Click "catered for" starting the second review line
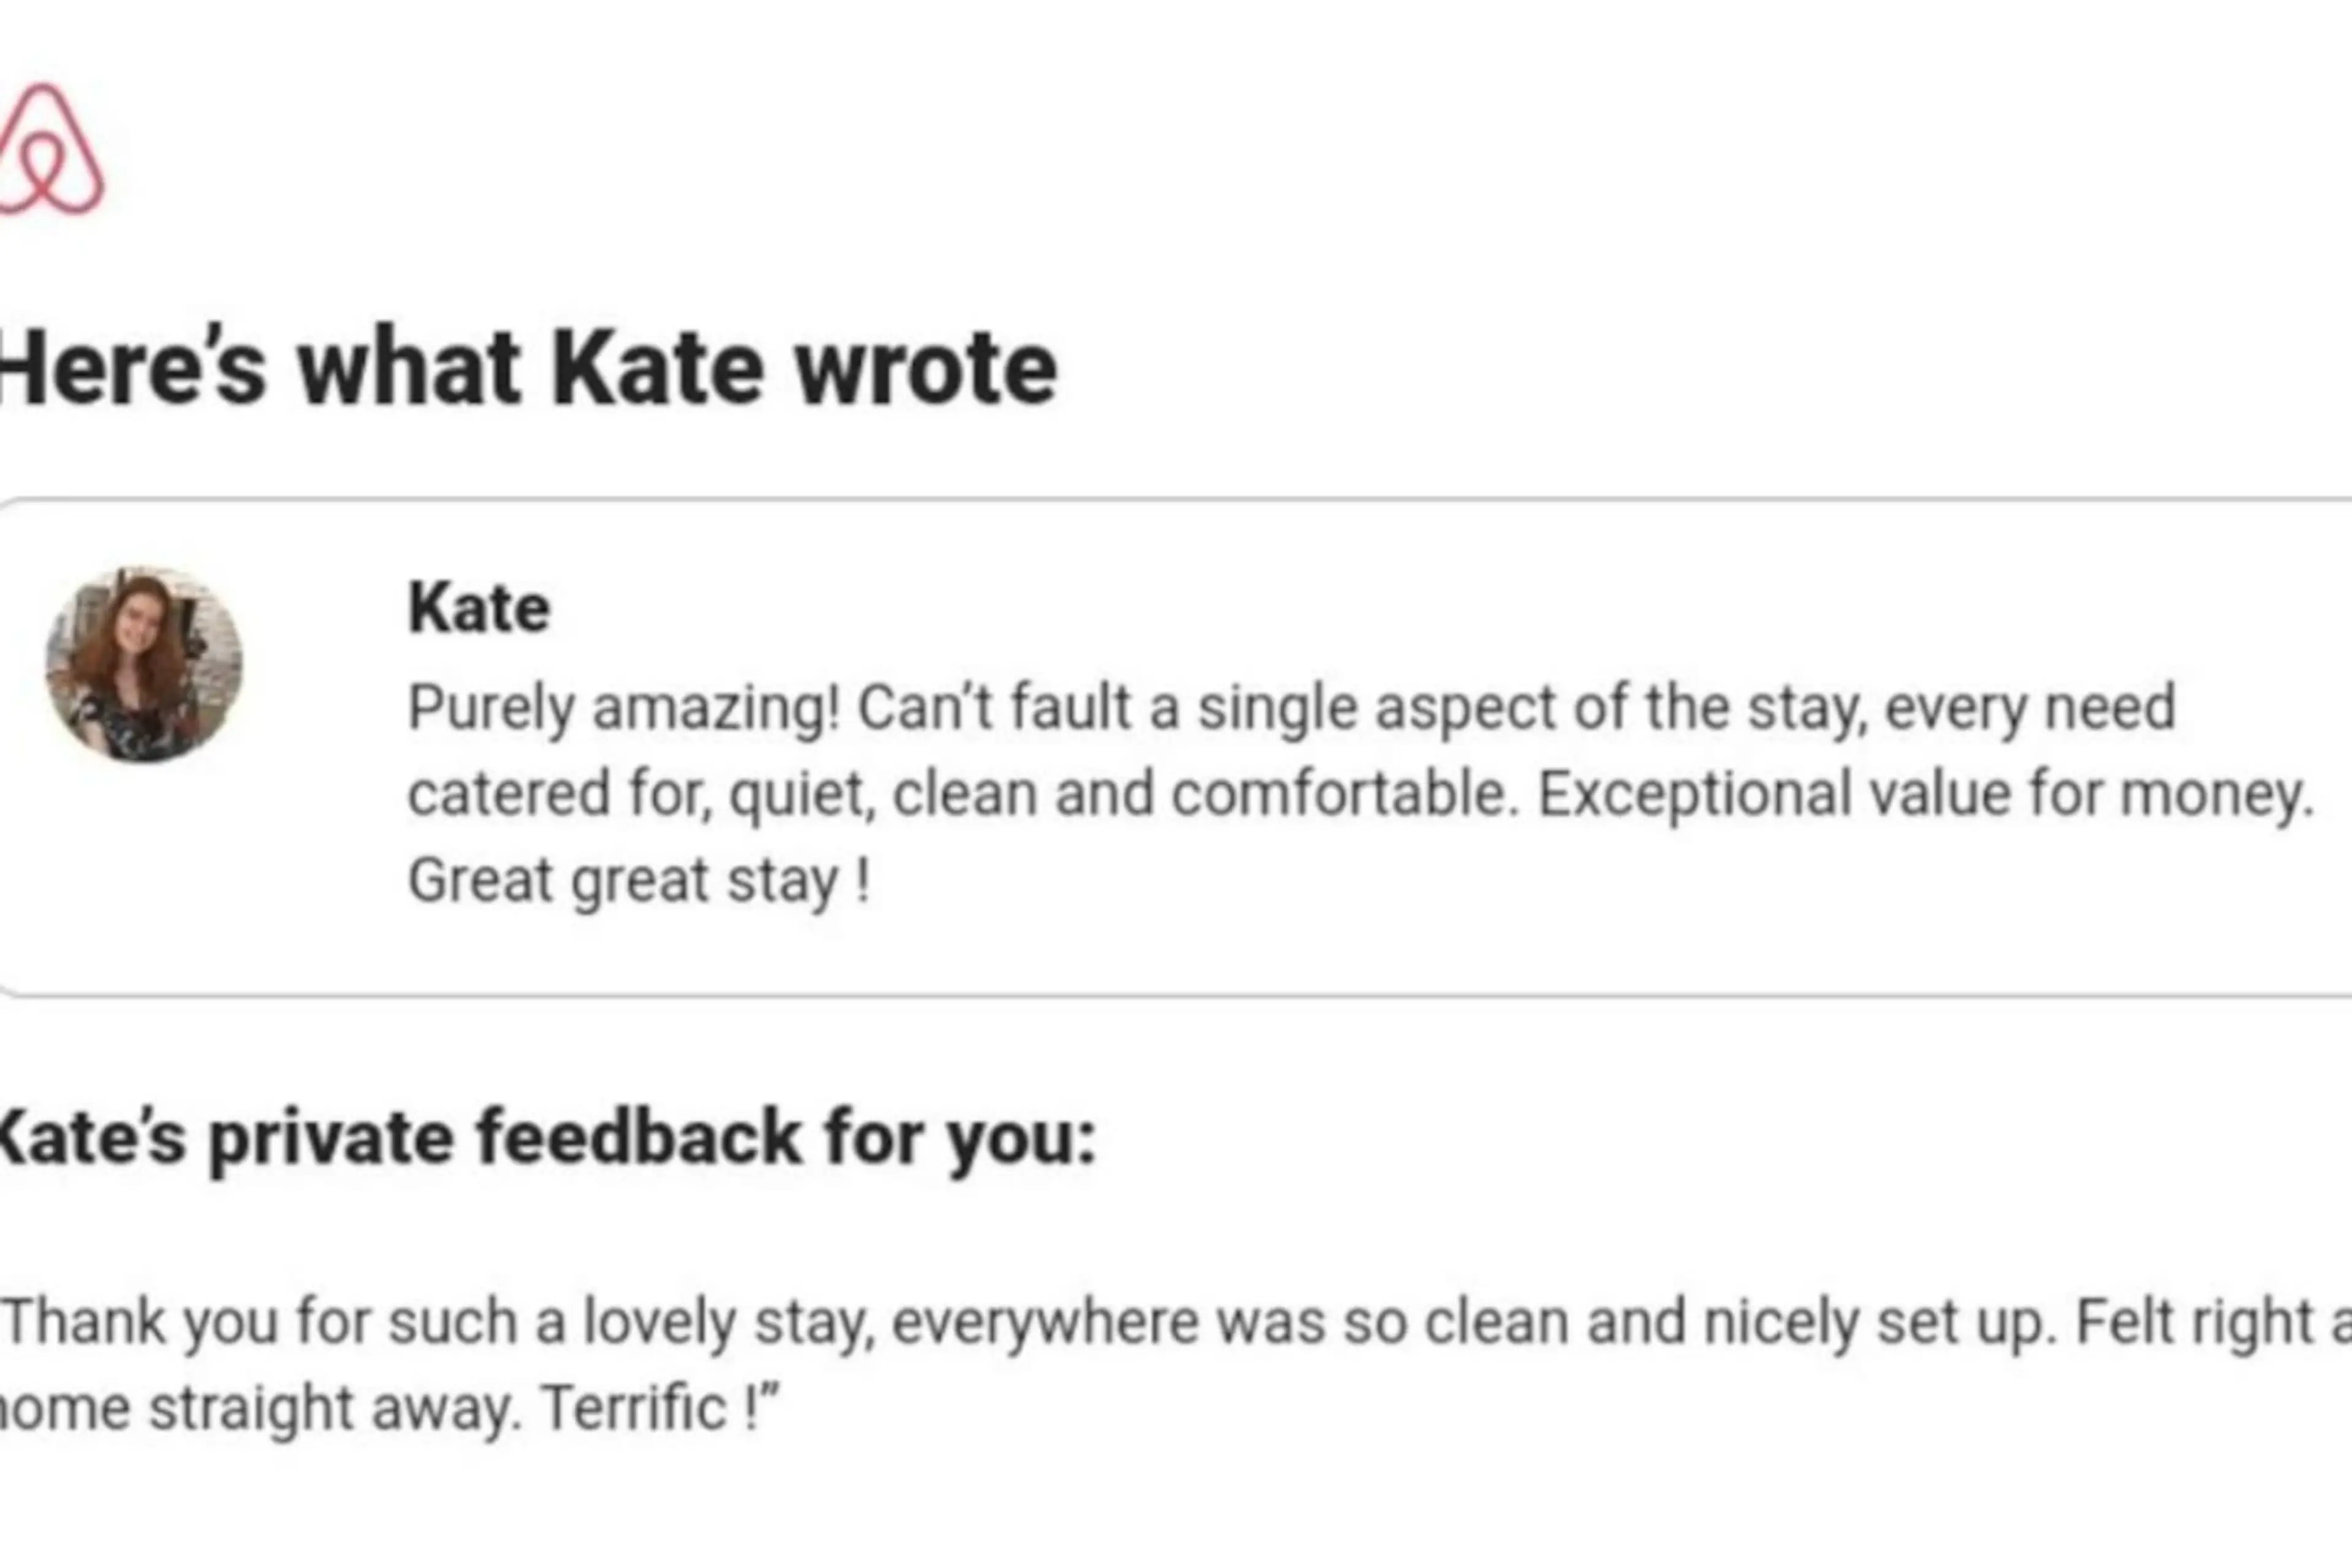 (x=559, y=794)
